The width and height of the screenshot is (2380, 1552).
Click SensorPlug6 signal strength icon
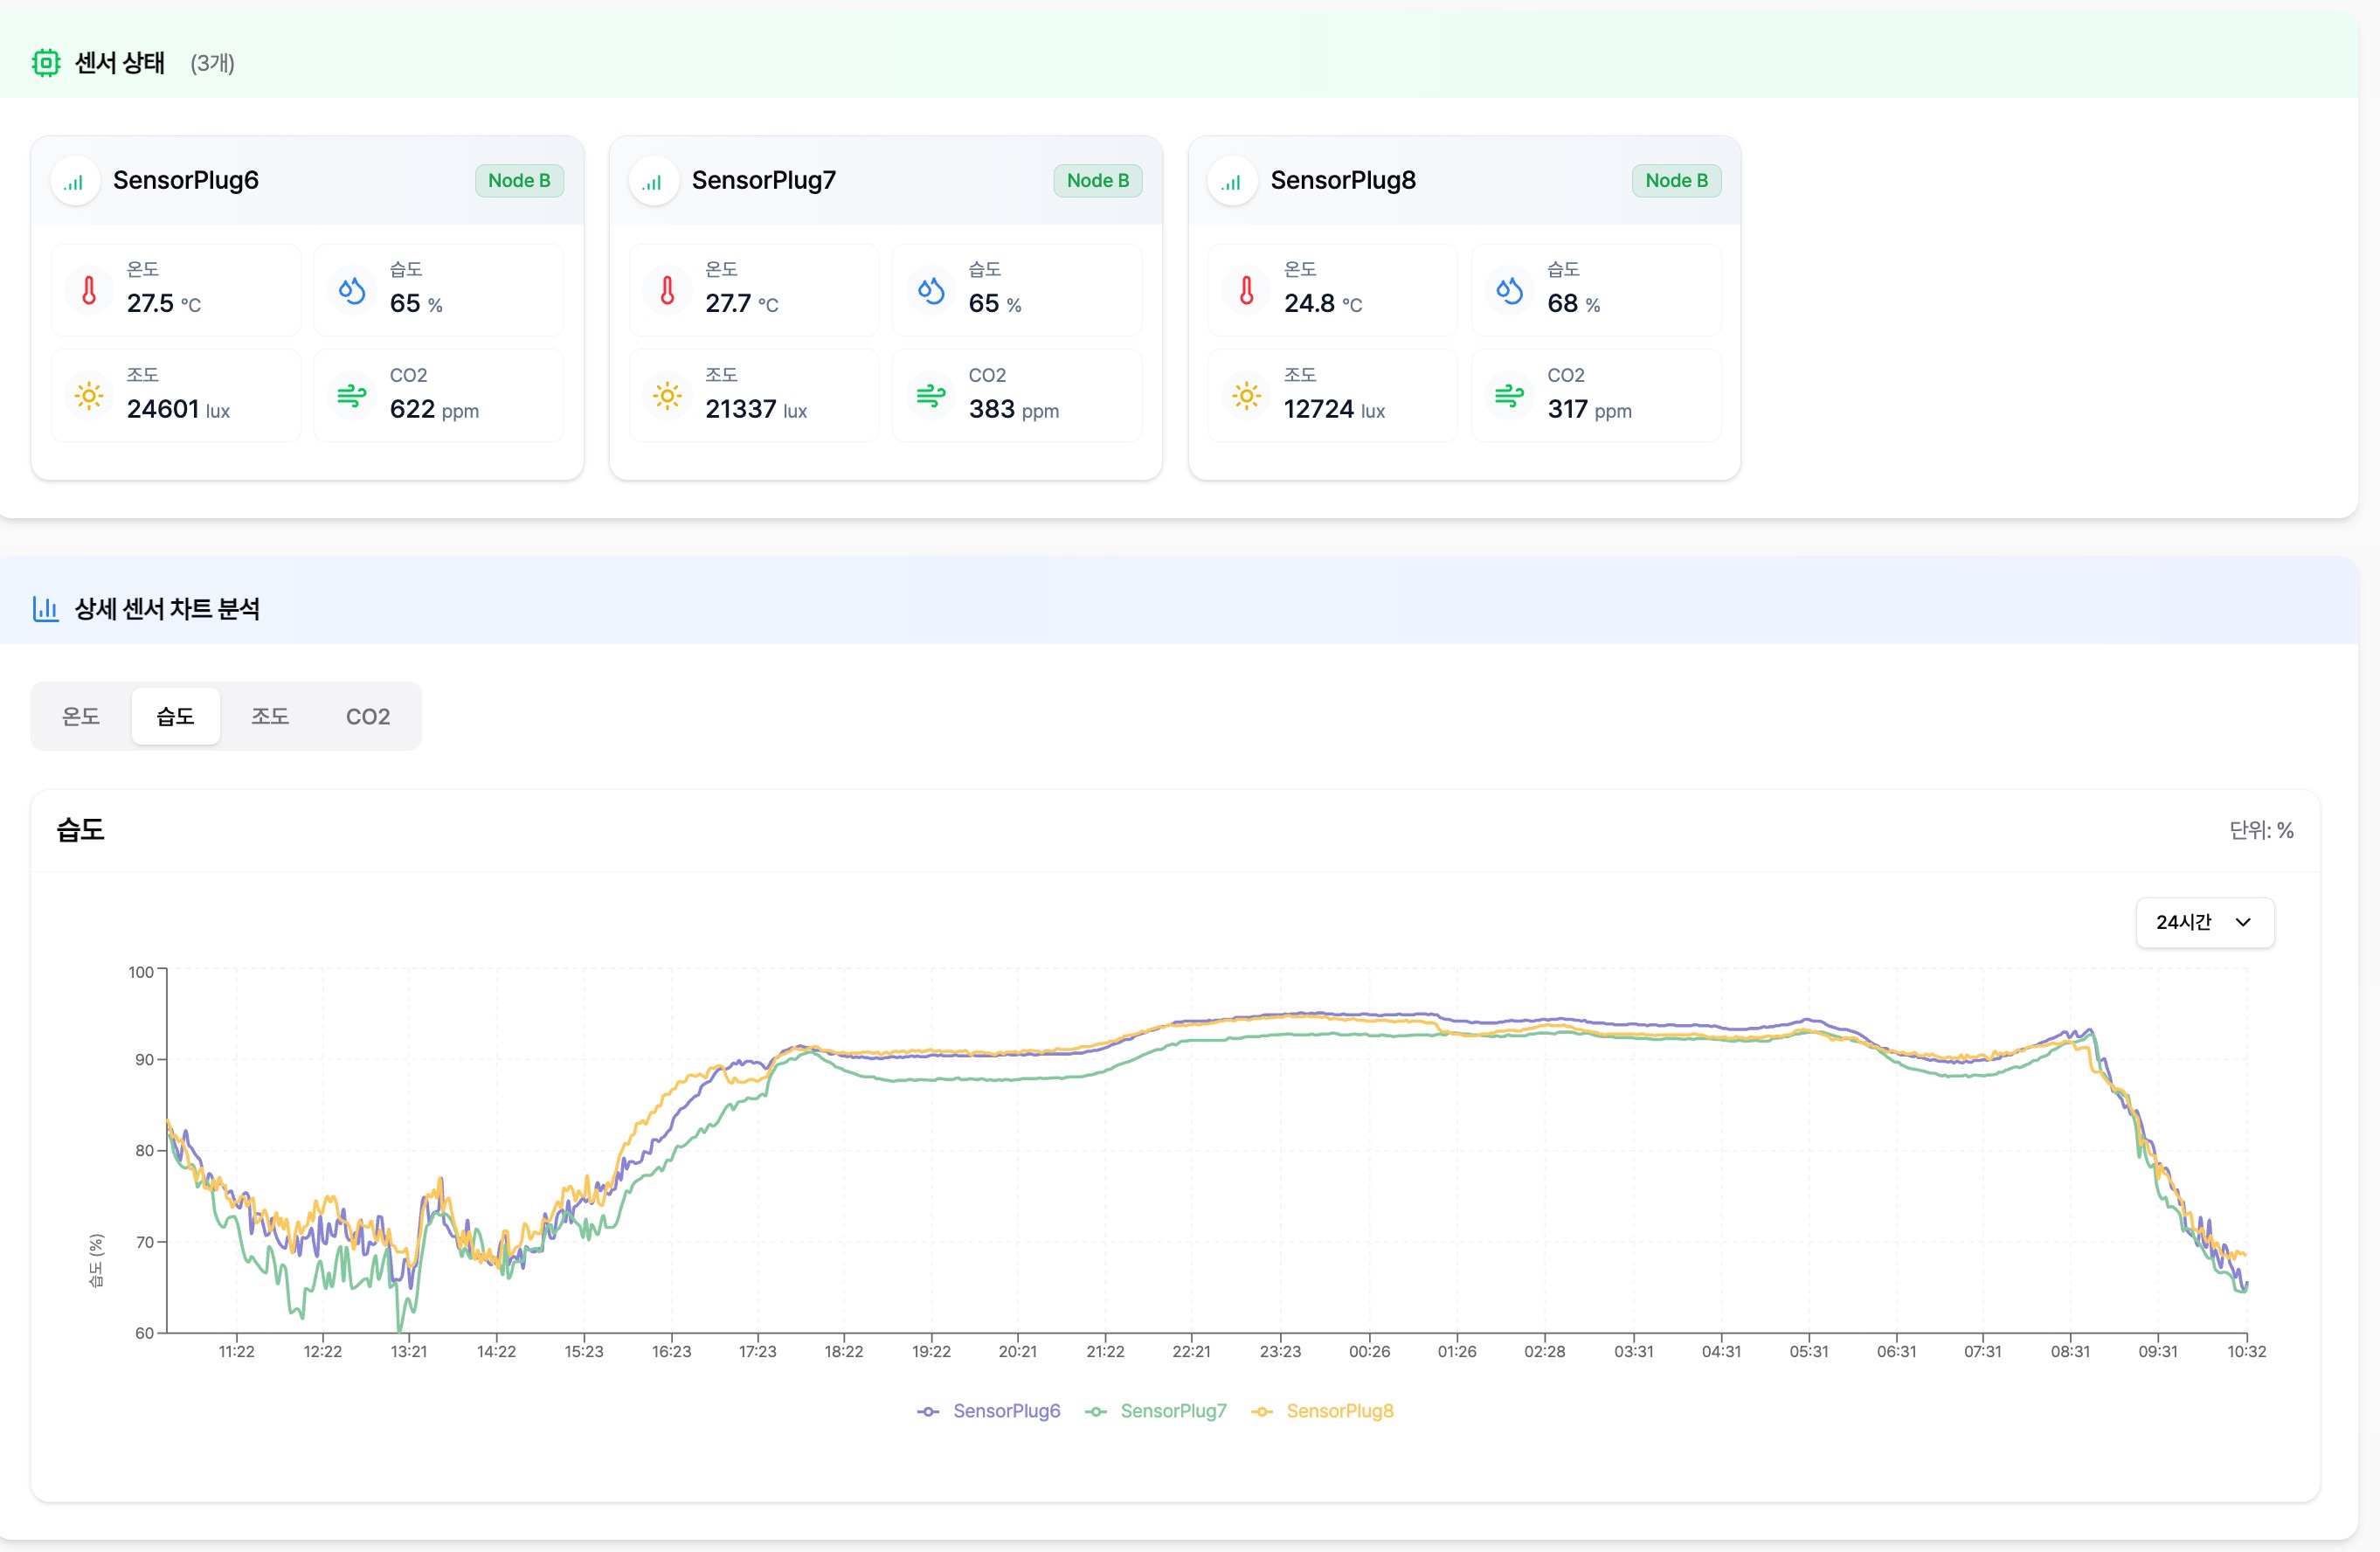pos(74,182)
